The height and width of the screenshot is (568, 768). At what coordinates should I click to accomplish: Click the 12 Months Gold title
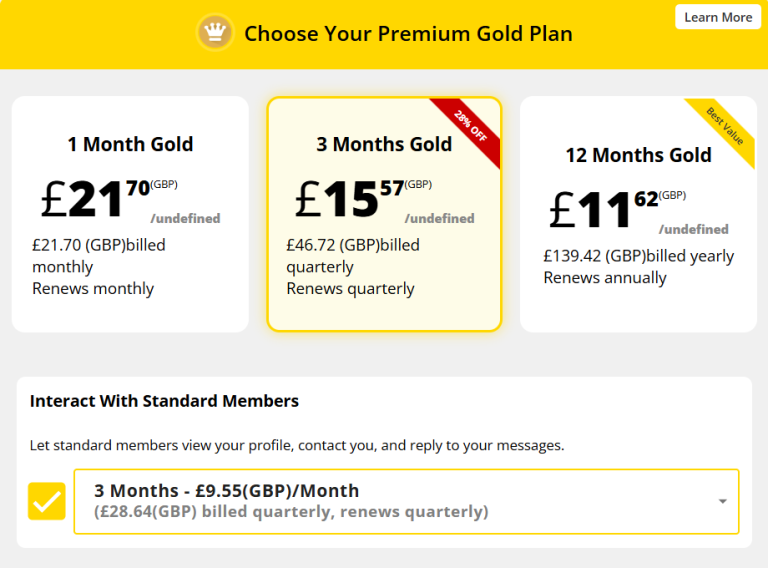pos(638,155)
